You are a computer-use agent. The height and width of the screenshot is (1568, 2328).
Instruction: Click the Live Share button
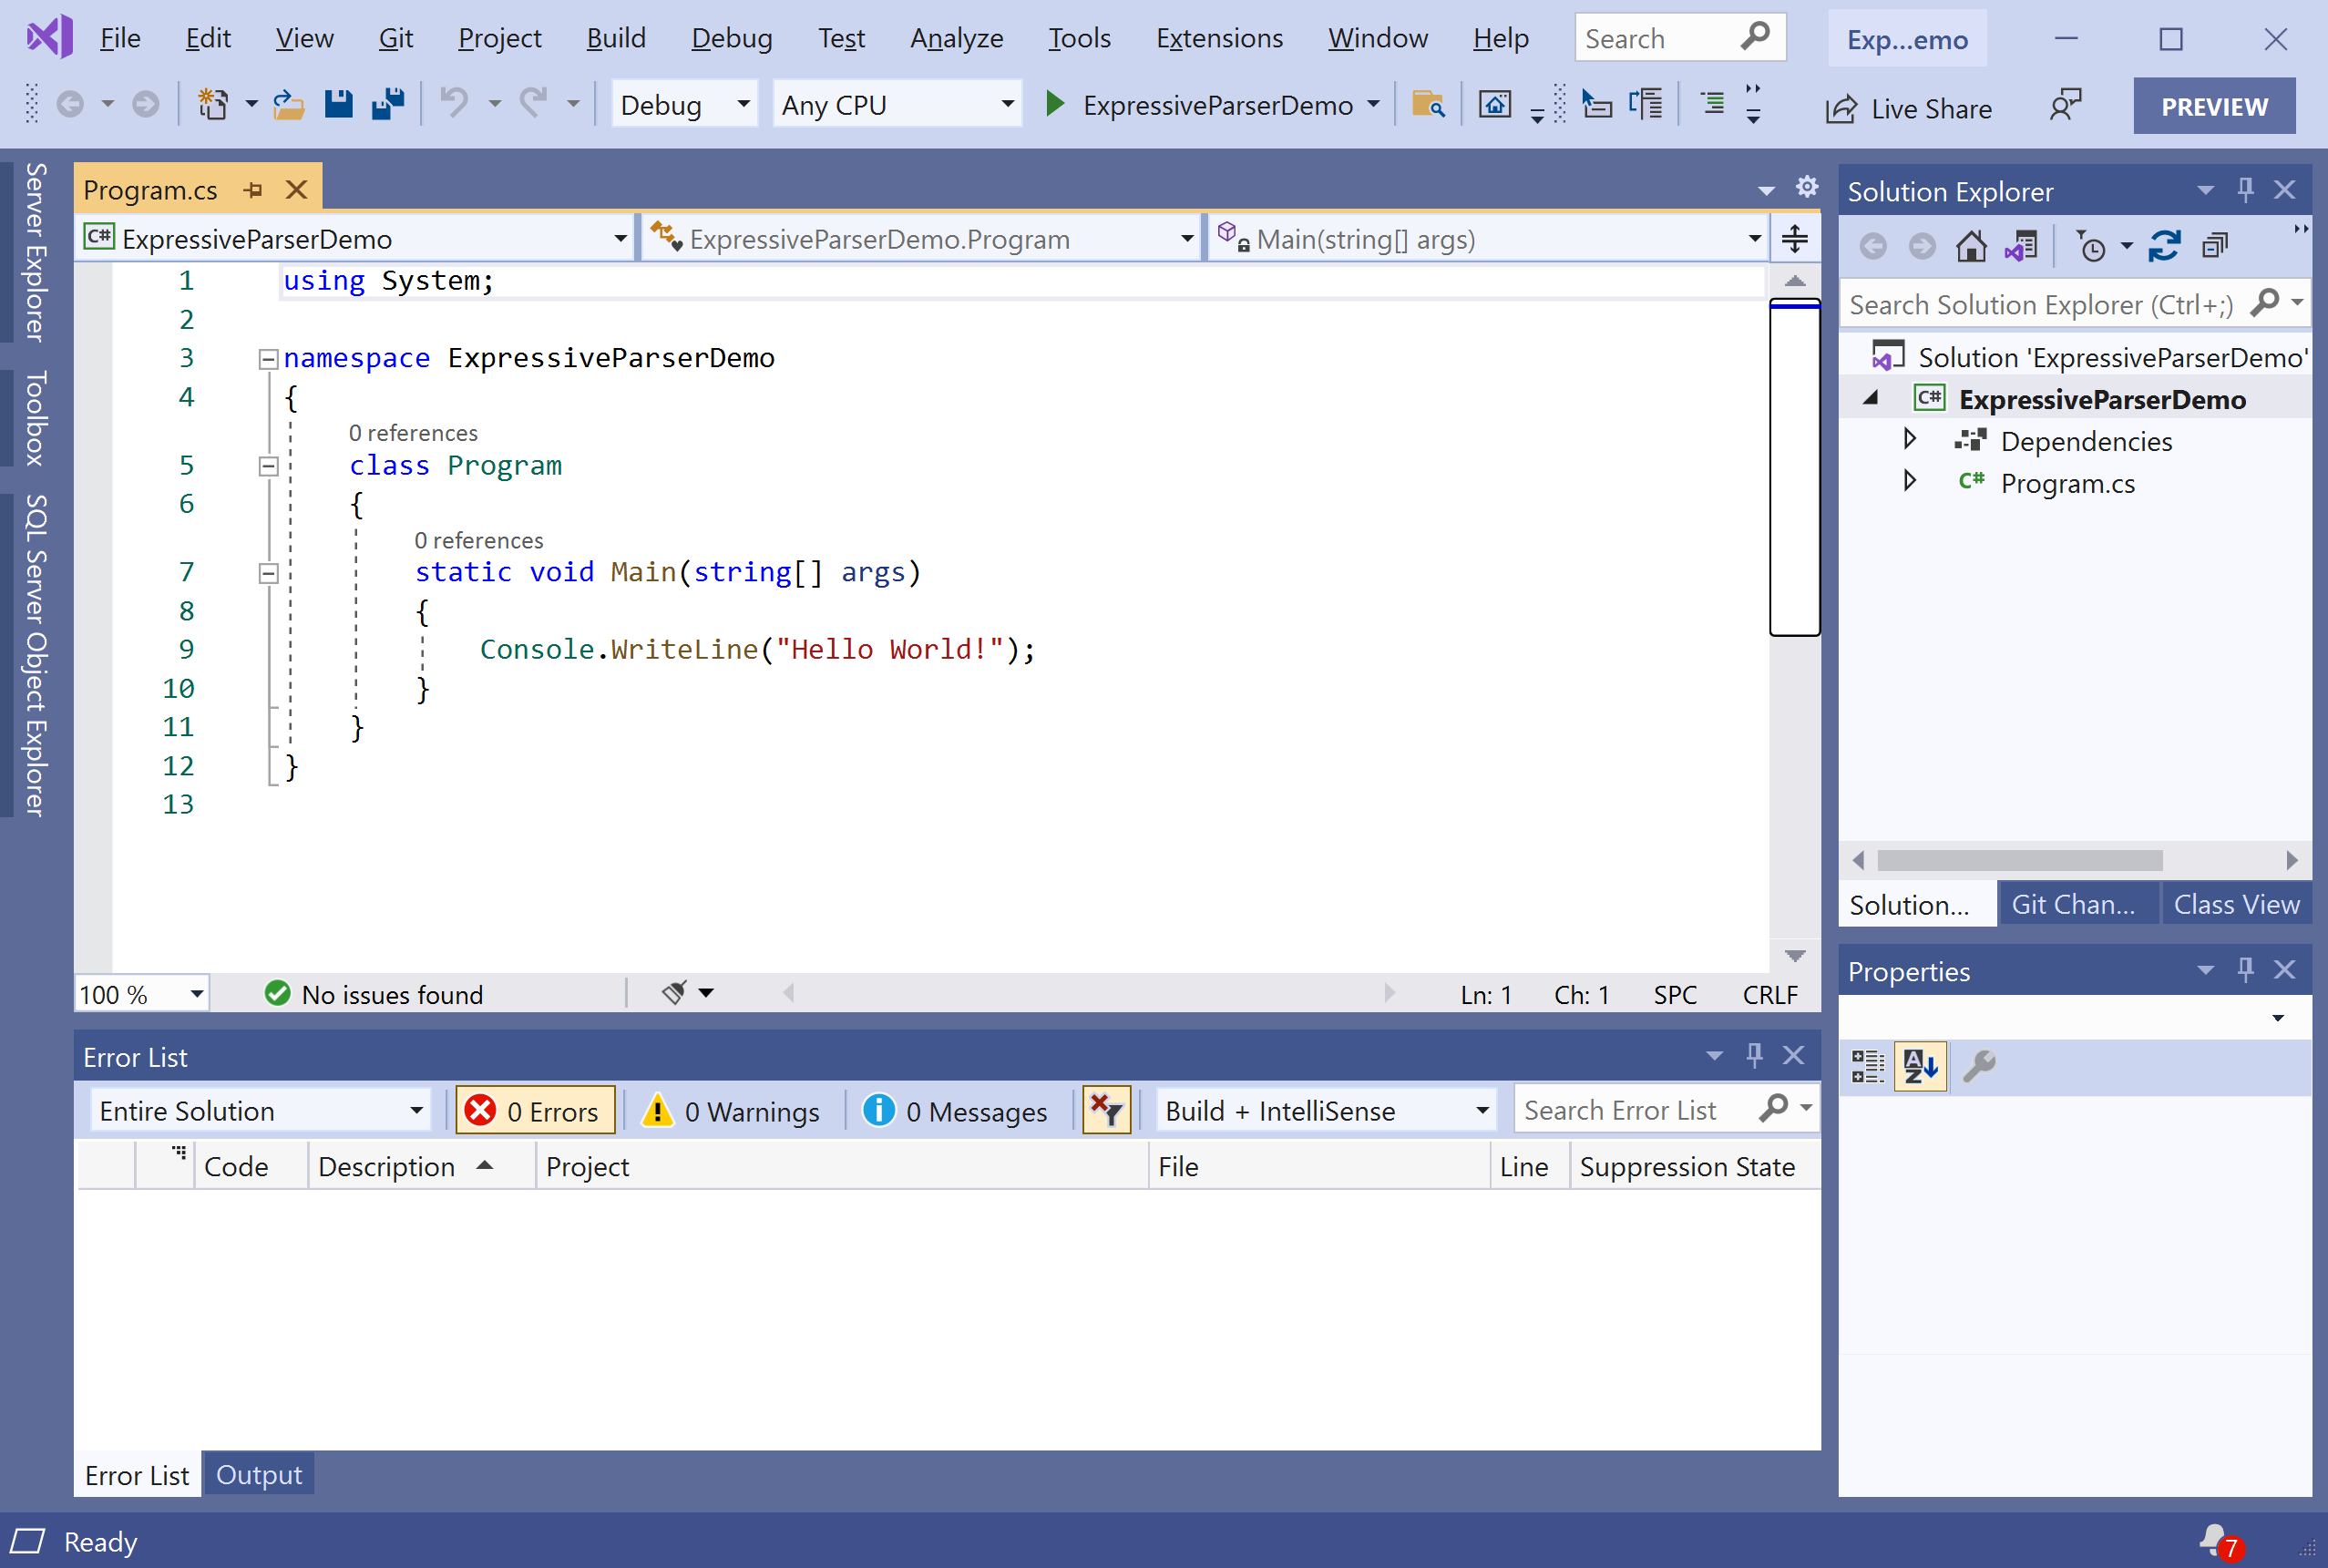click(1910, 108)
